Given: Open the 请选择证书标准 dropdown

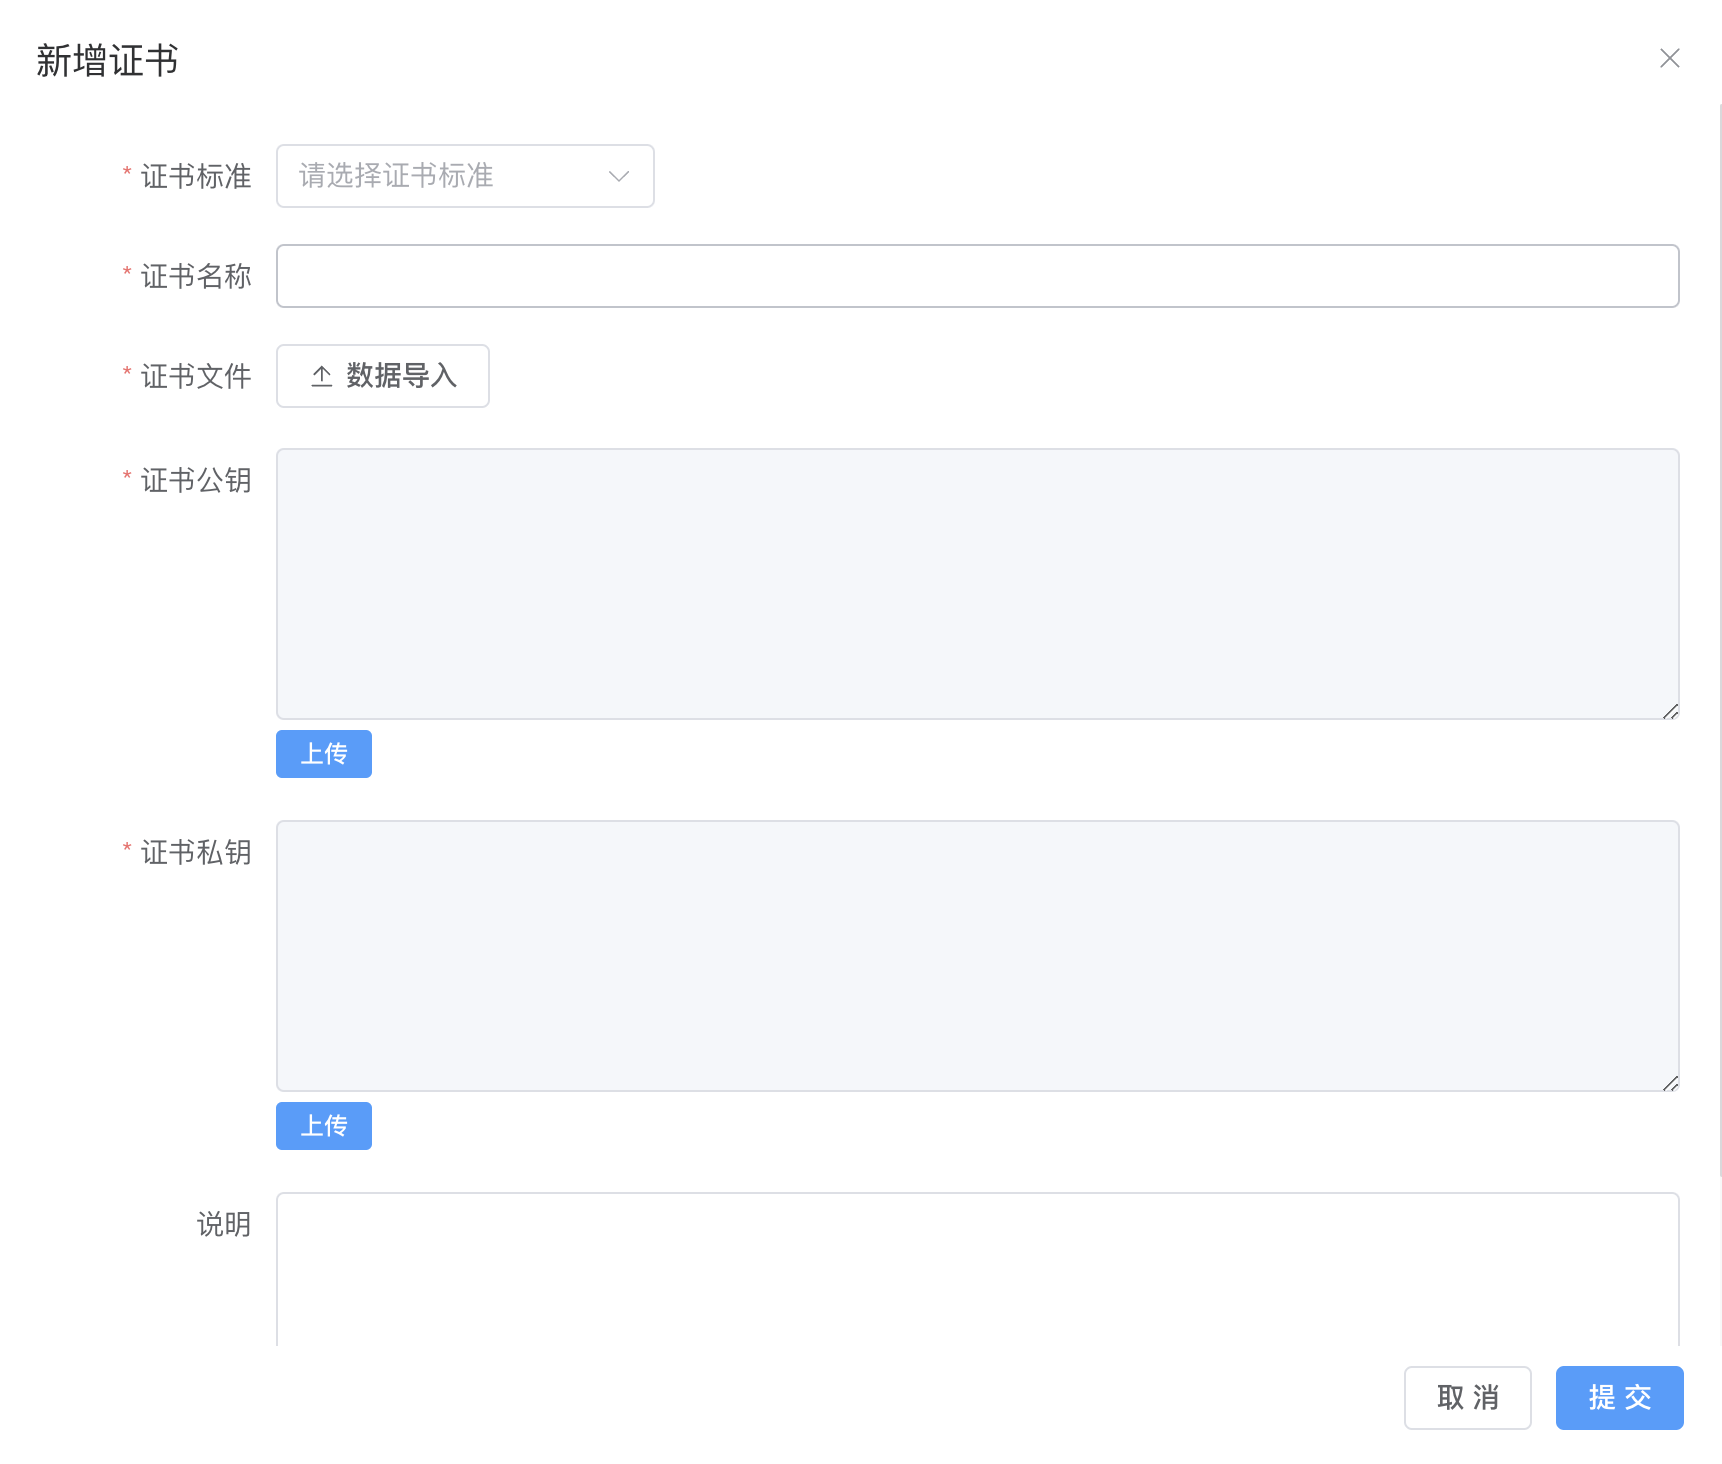Looking at the screenshot, I should (465, 176).
